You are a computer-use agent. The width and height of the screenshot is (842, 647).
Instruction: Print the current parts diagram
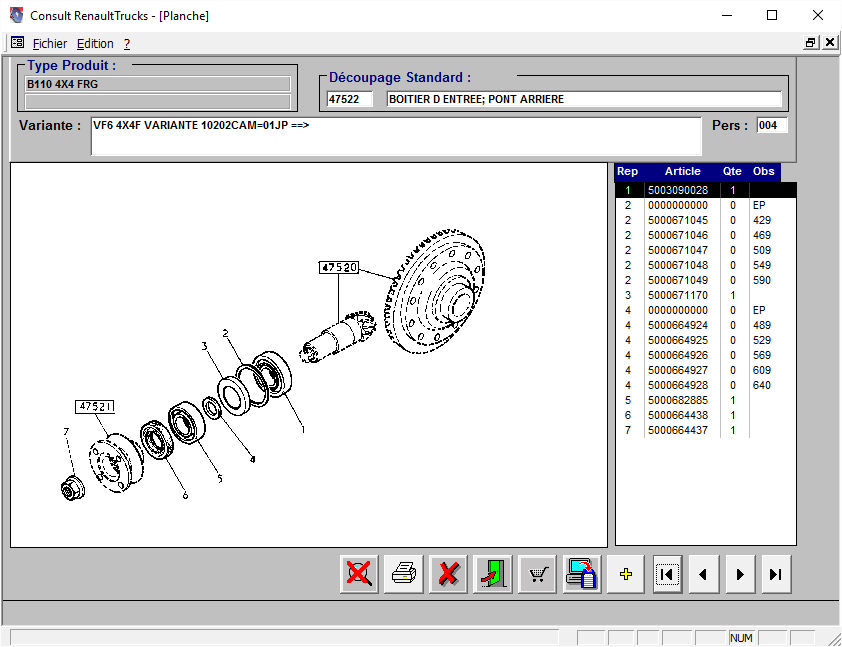[x=404, y=575]
